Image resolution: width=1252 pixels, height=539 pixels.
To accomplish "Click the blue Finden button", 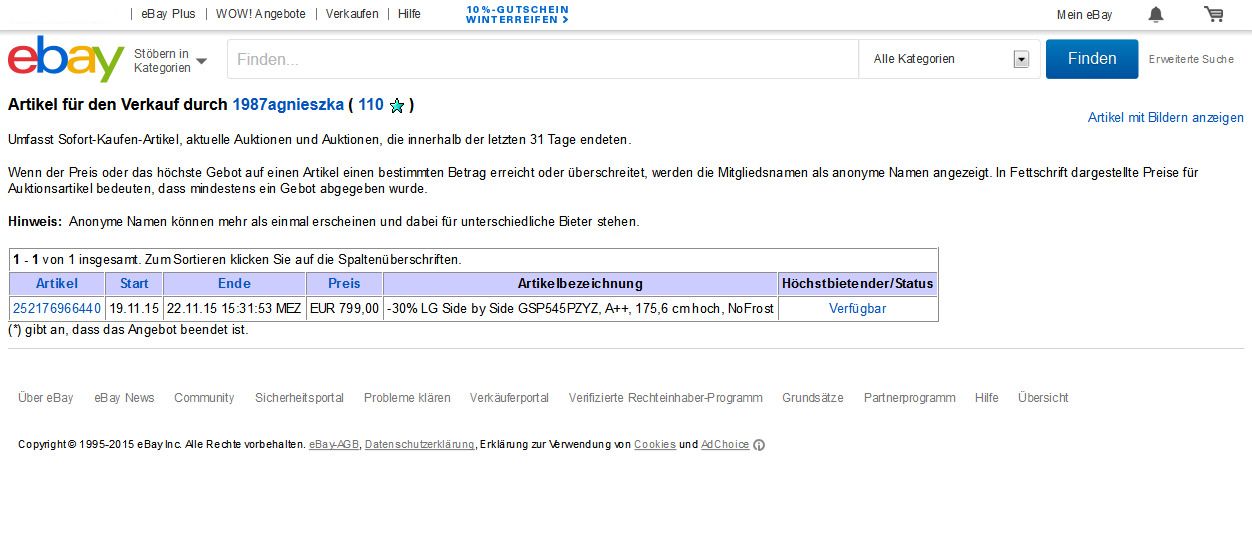I will pyautogui.click(x=1092, y=59).
